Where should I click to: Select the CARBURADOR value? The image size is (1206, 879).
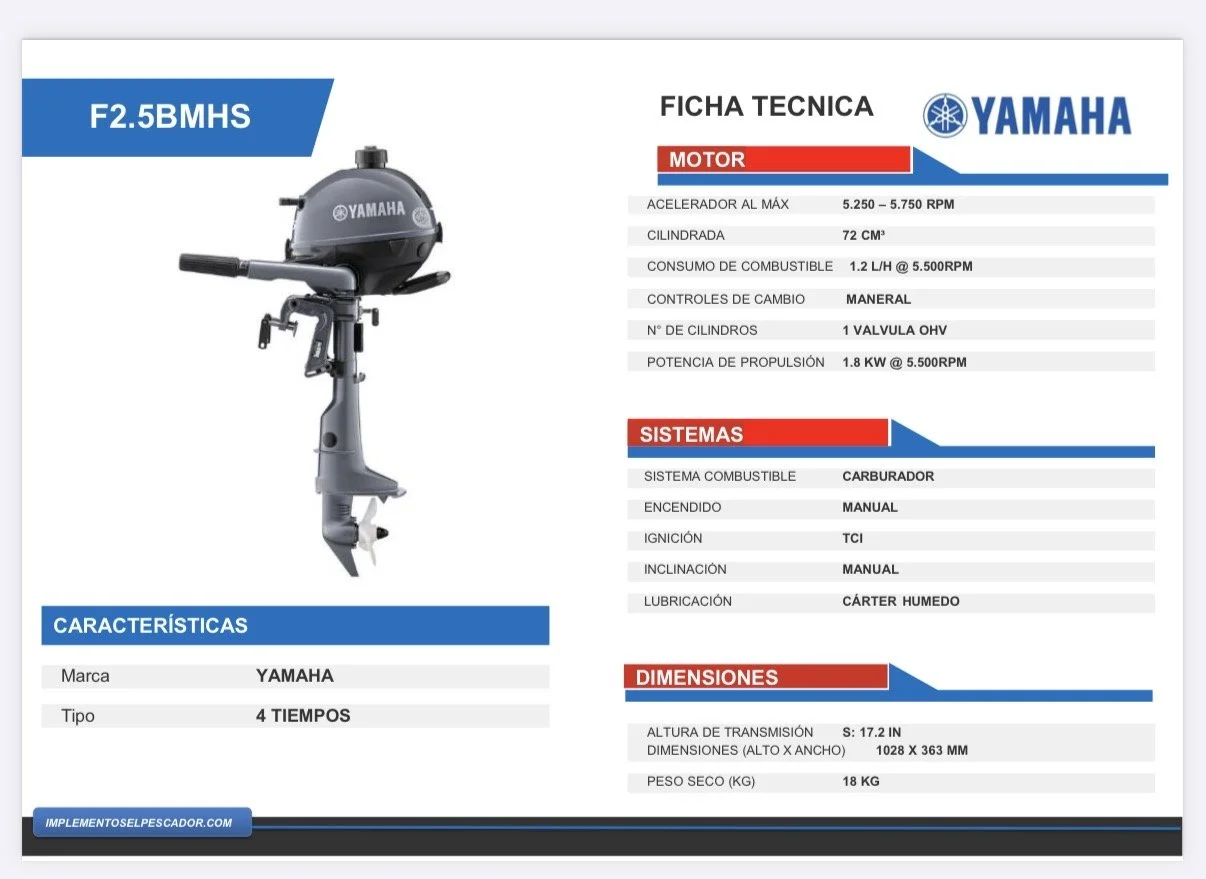tap(888, 477)
